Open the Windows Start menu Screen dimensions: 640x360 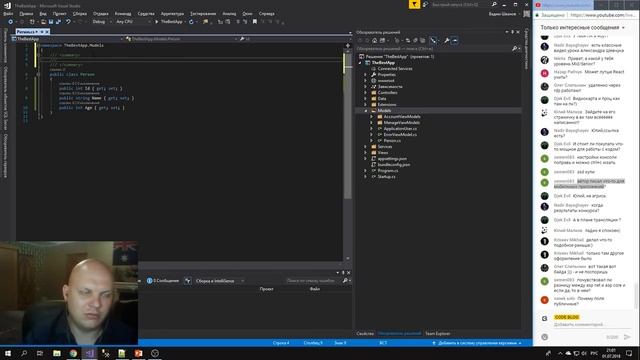pos(8,353)
